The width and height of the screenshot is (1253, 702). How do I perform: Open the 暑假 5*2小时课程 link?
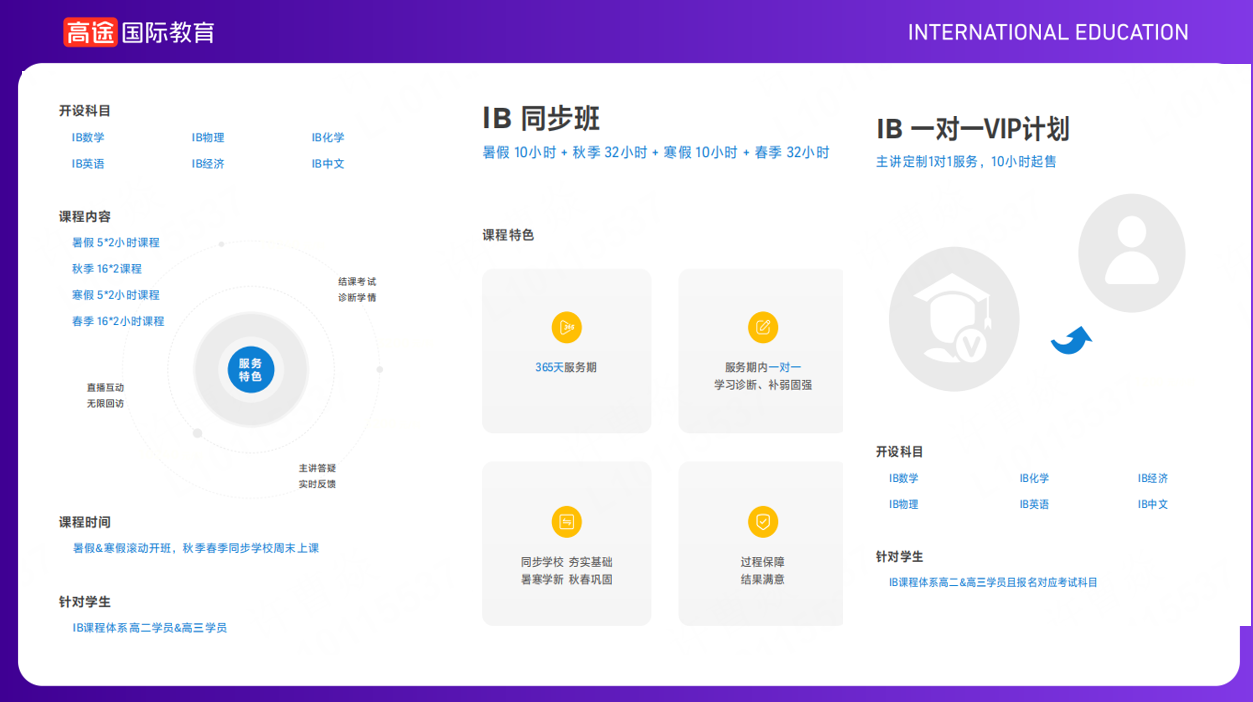(x=116, y=243)
